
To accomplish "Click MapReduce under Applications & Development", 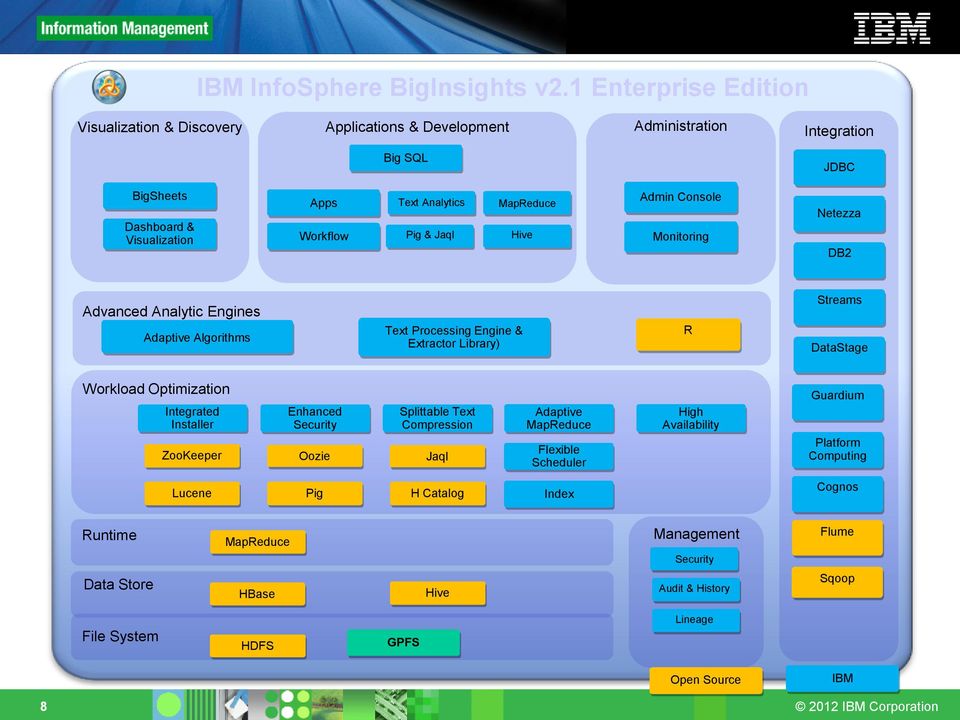I will click(x=527, y=203).
